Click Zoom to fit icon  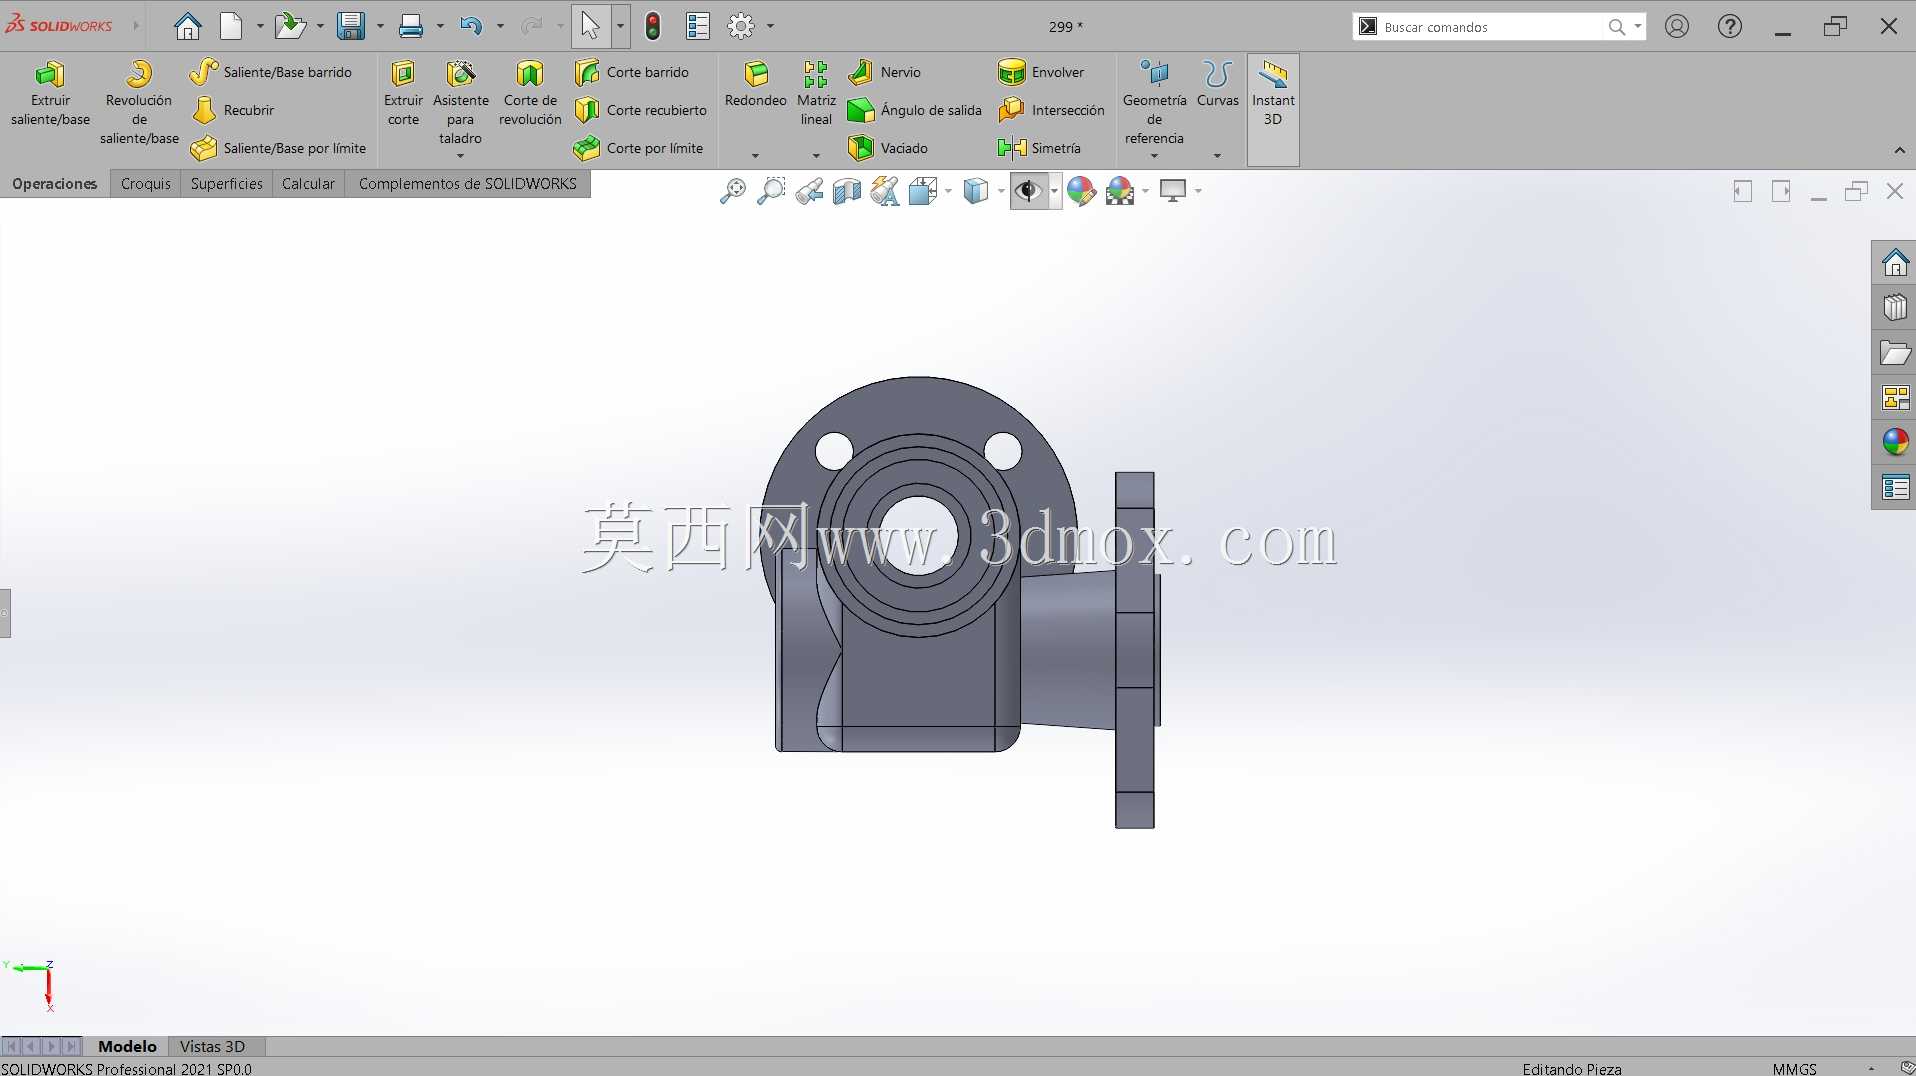point(733,191)
